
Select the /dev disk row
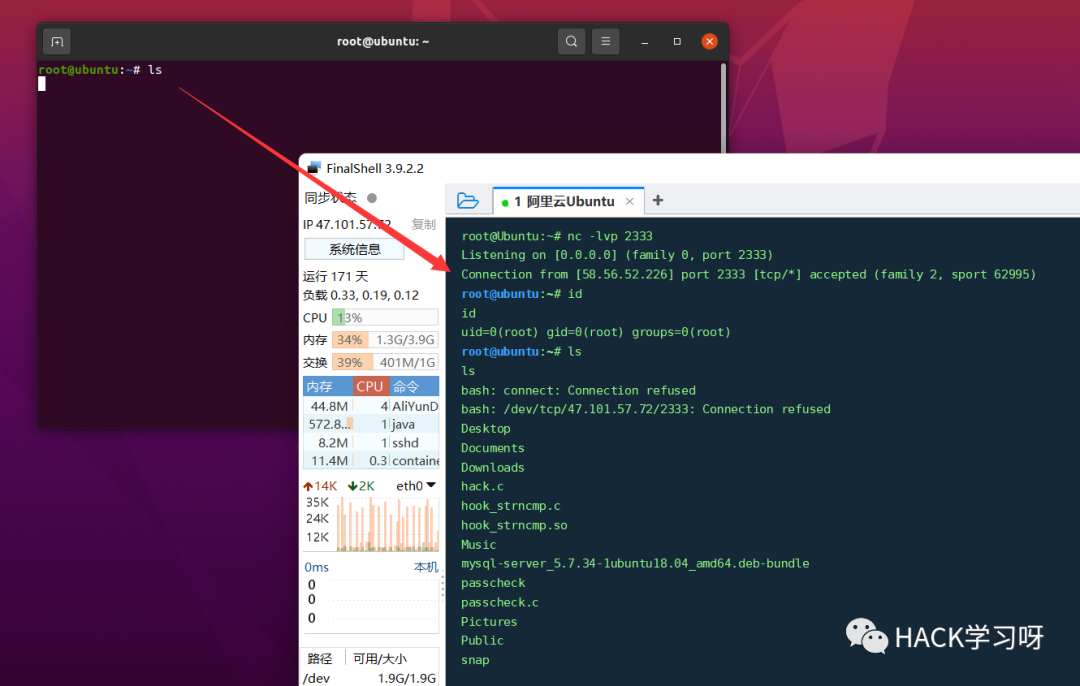point(371,678)
